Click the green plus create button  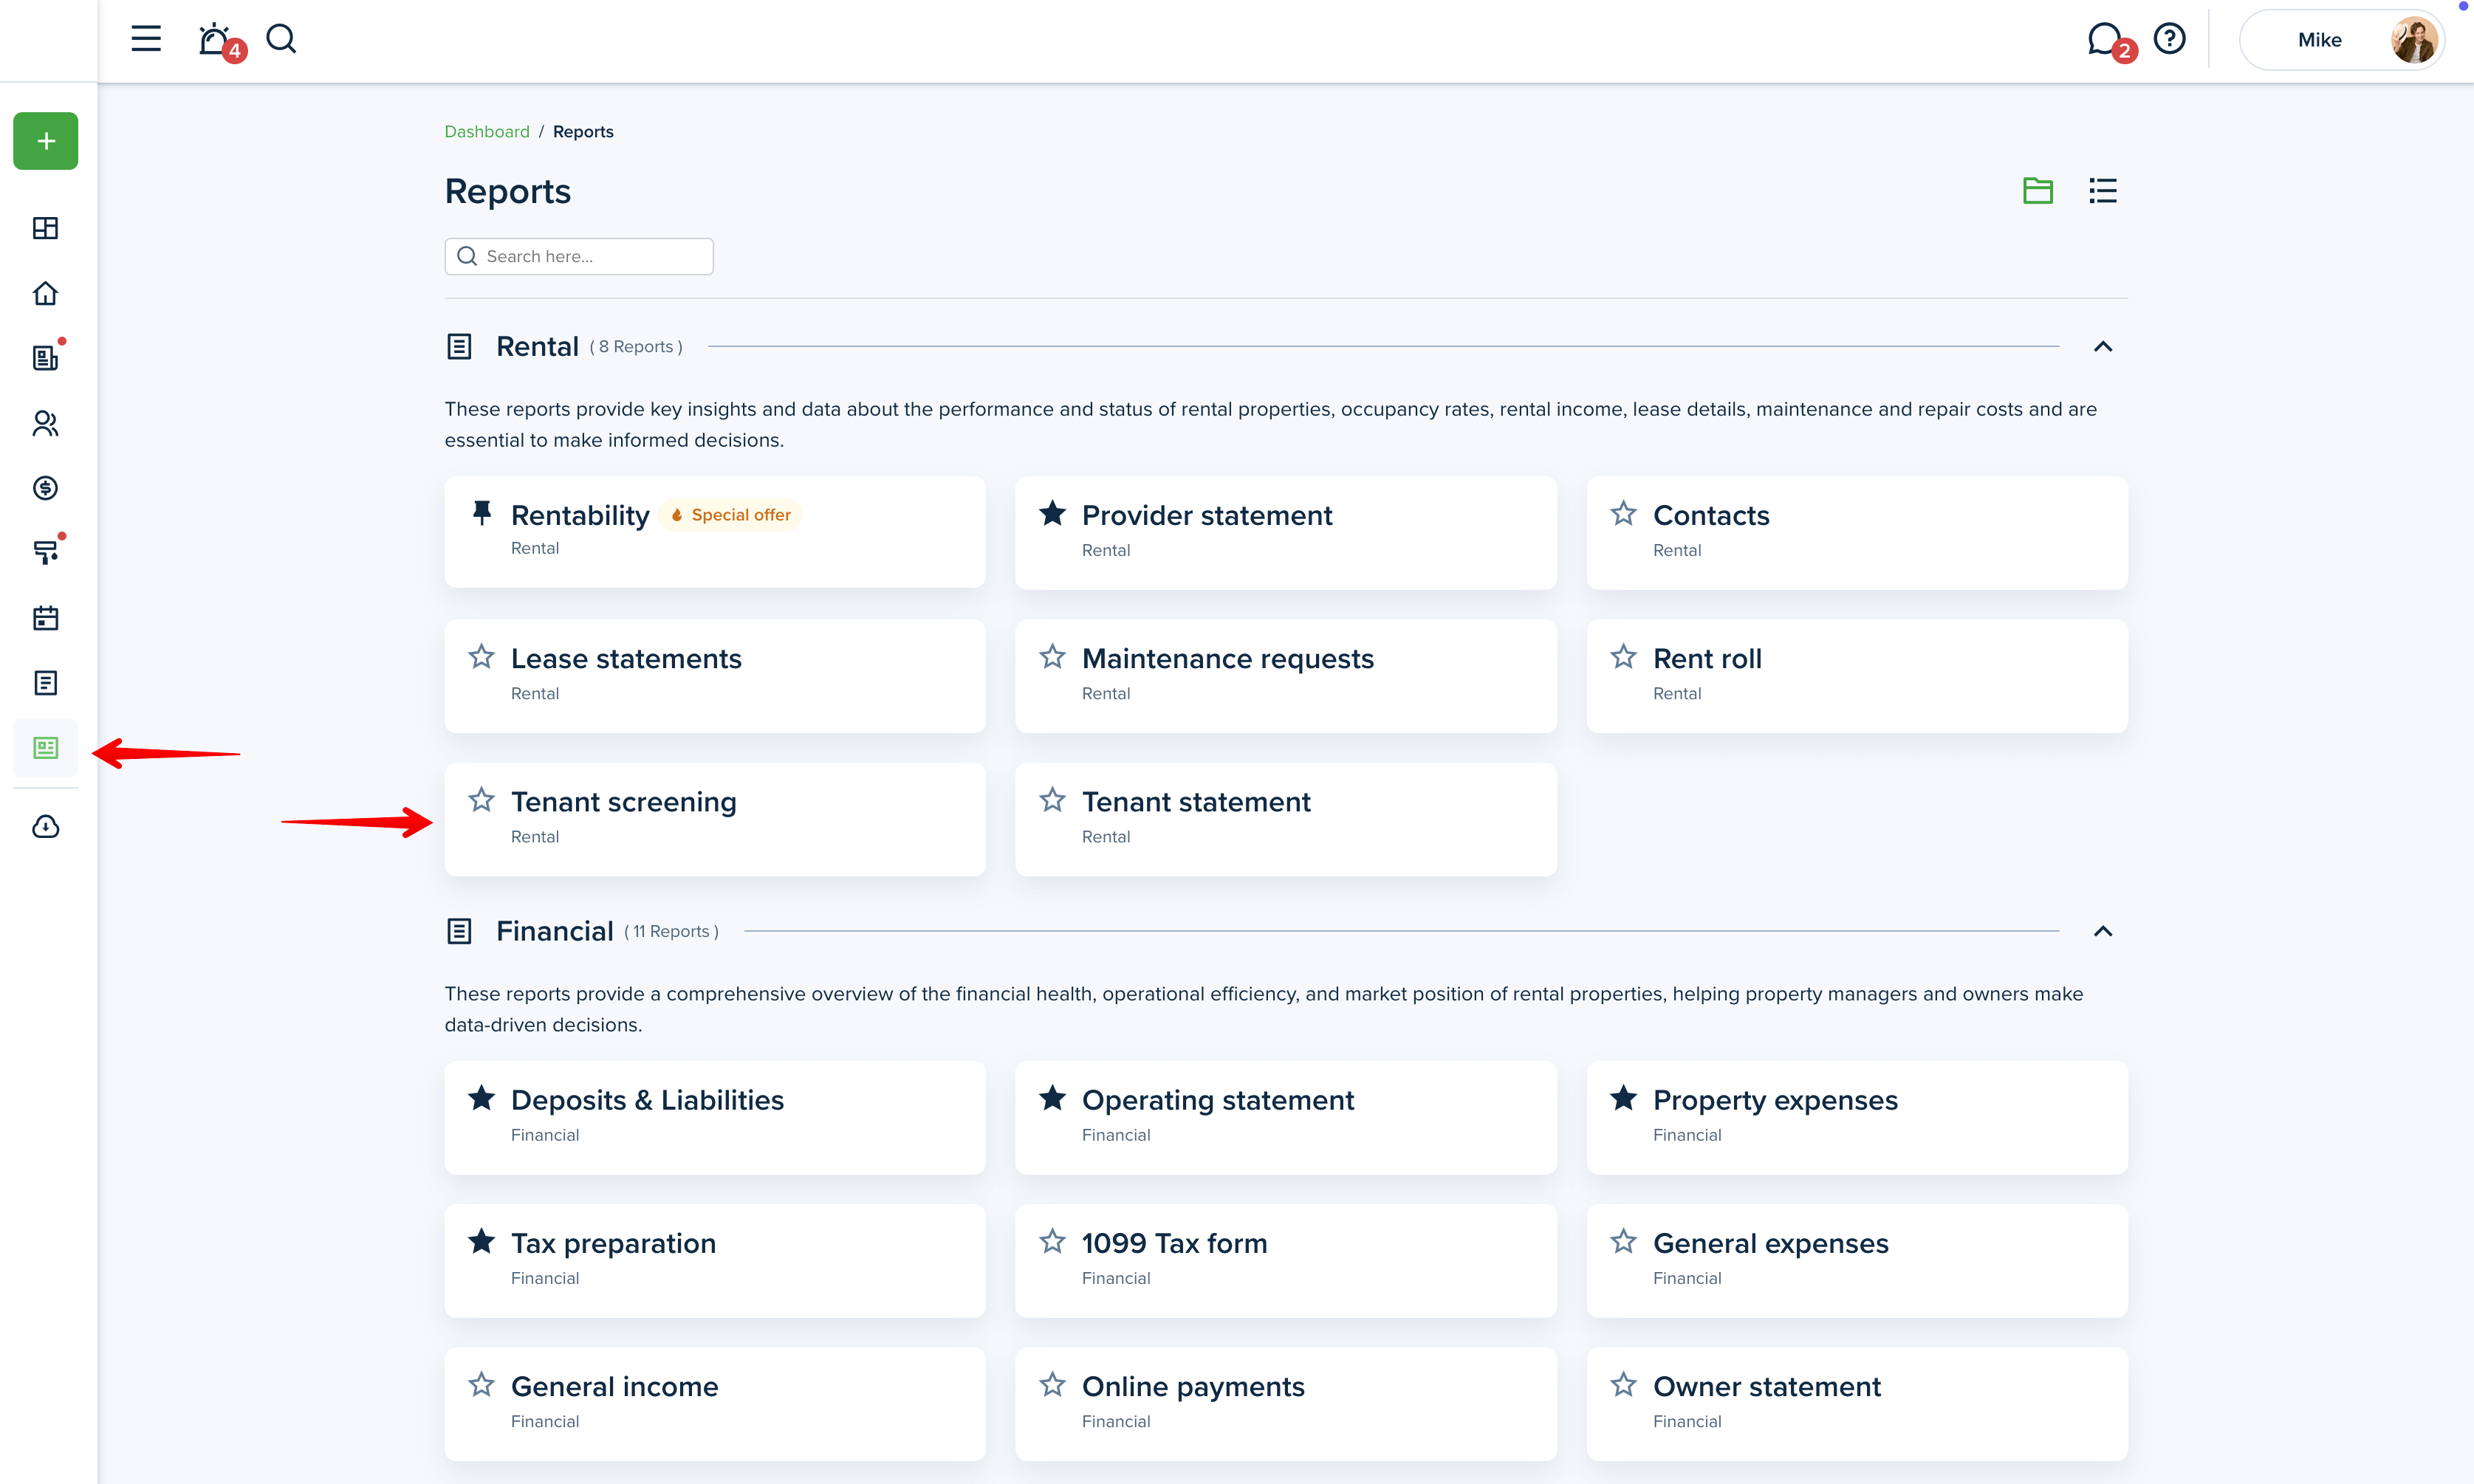(46, 141)
